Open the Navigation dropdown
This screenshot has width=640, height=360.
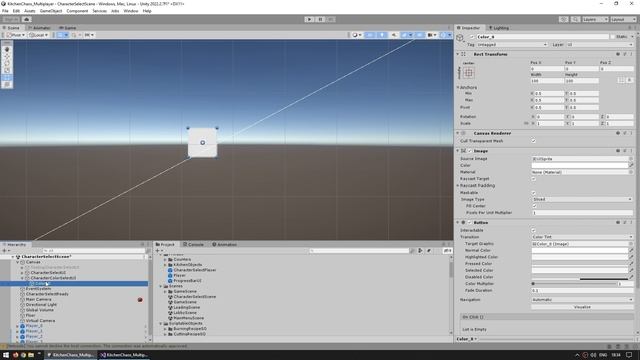click(582, 300)
